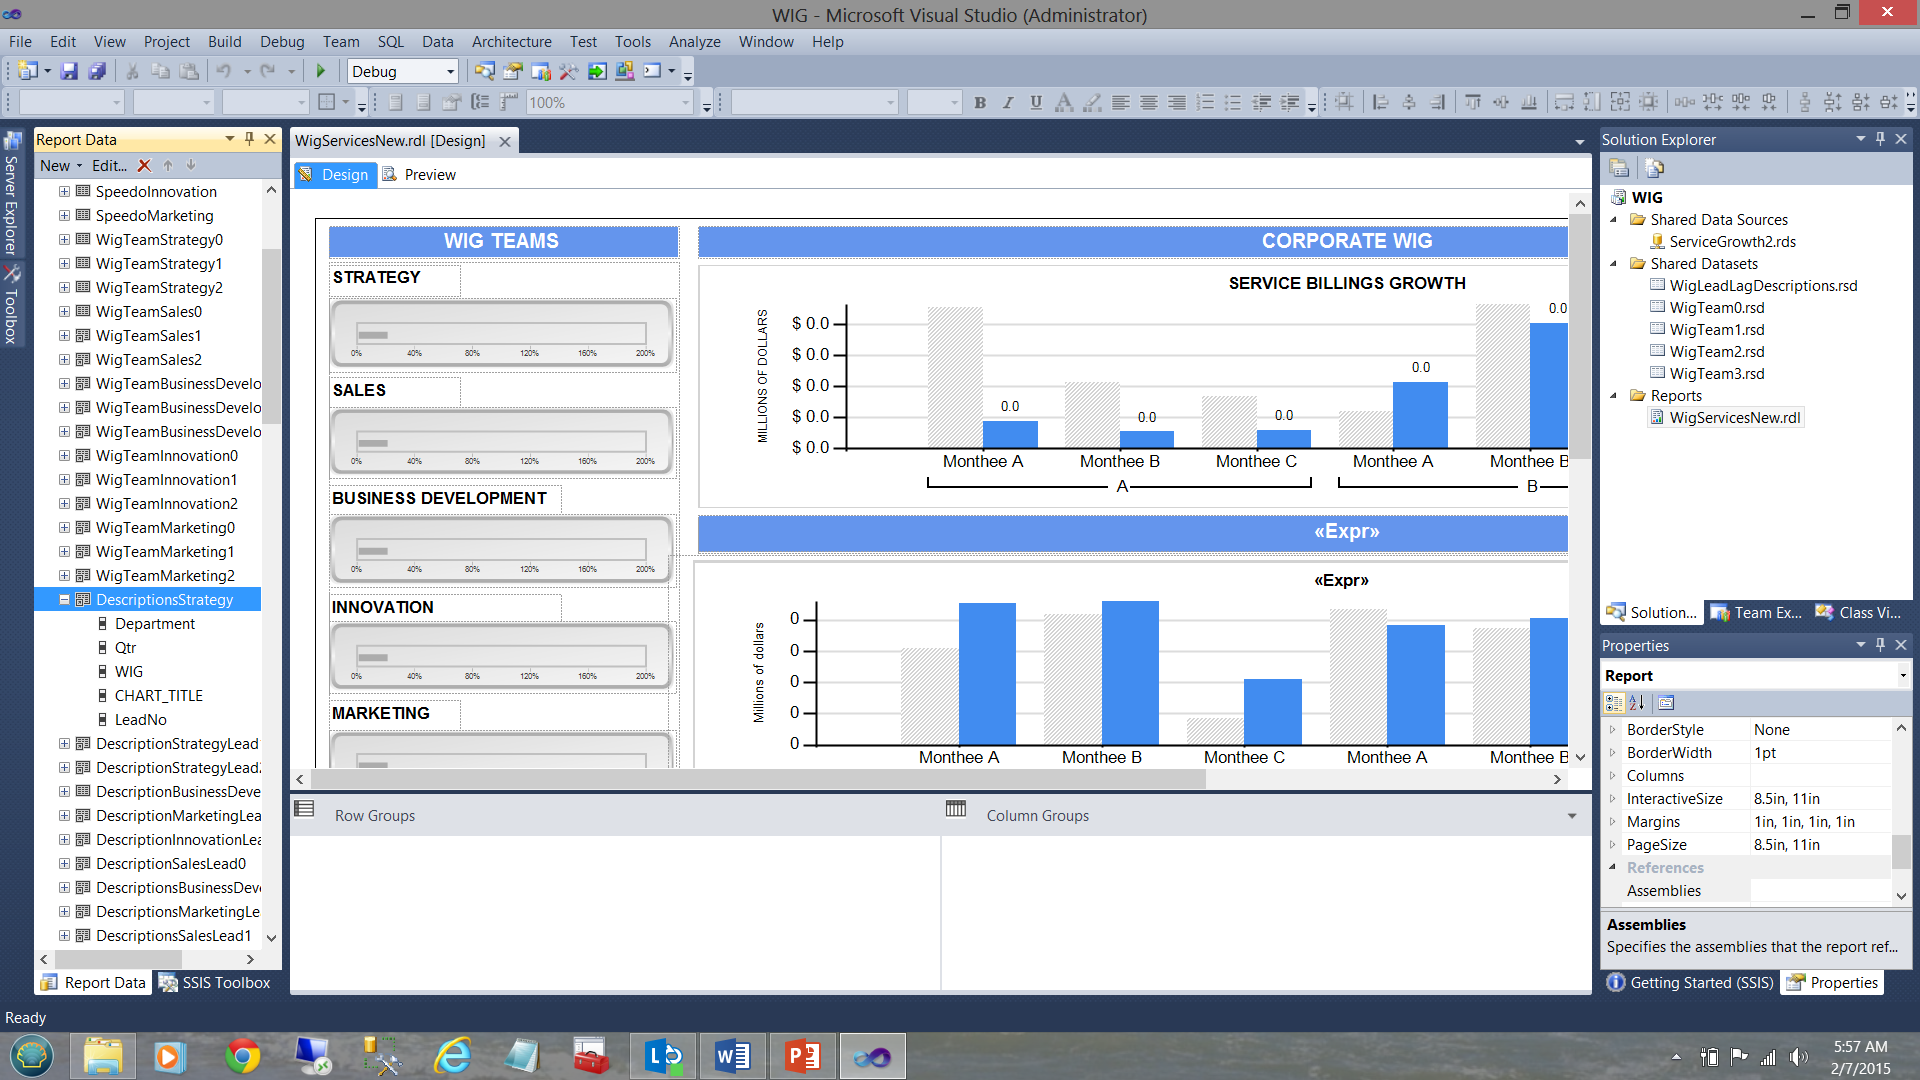Open the Debug configuration dropdown
This screenshot has height=1080, width=1920.
point(450,71)
